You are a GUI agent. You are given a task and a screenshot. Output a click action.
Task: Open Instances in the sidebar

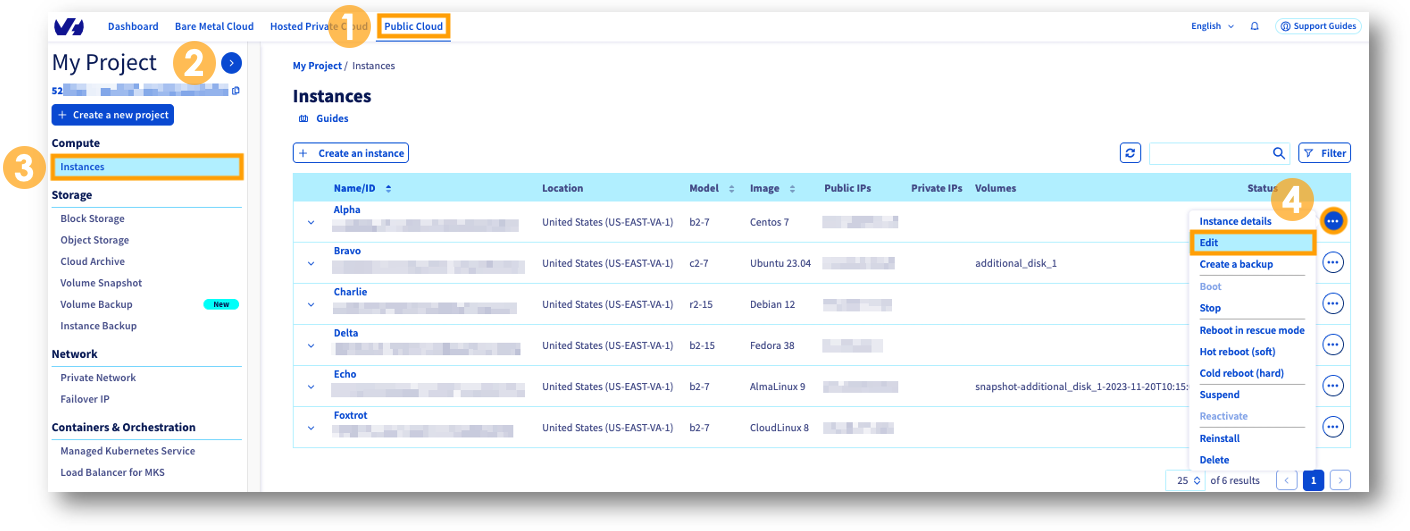click(x=147, y=166)
